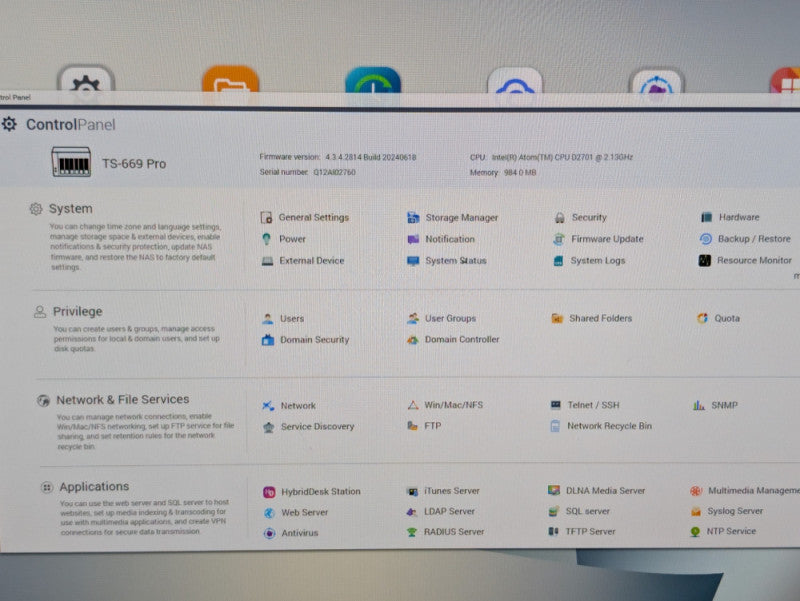Open Syslog Server link
800x601 pixels.
735,511
